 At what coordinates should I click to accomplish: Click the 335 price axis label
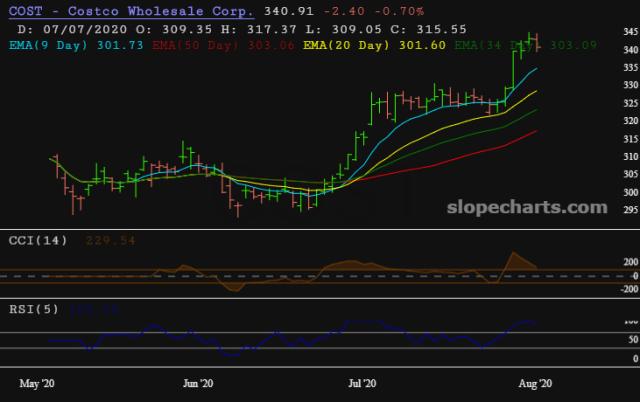tap(631, 68)
